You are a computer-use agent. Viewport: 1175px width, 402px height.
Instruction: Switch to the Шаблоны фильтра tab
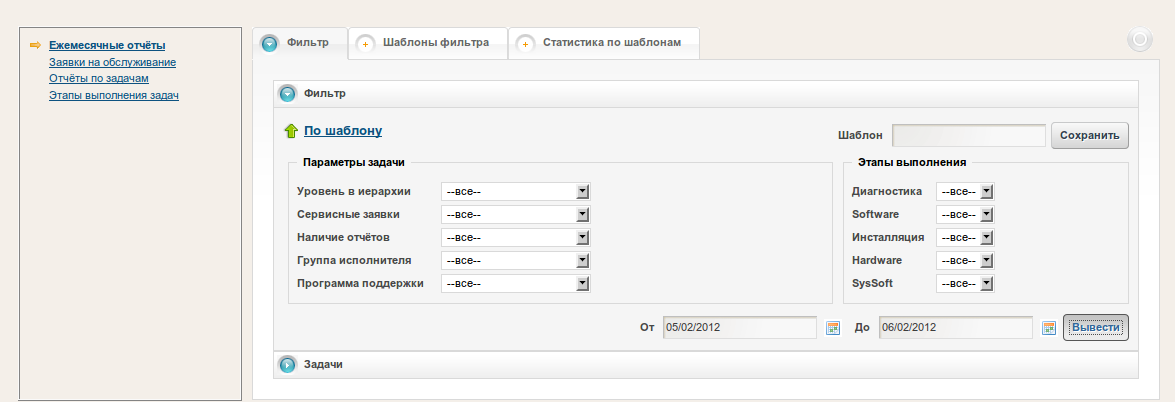(x=427, y=43)
